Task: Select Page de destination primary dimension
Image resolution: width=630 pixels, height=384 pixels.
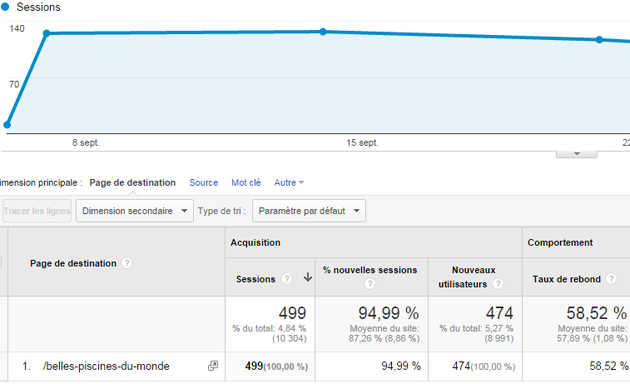Action: click(x=133, y=183)
